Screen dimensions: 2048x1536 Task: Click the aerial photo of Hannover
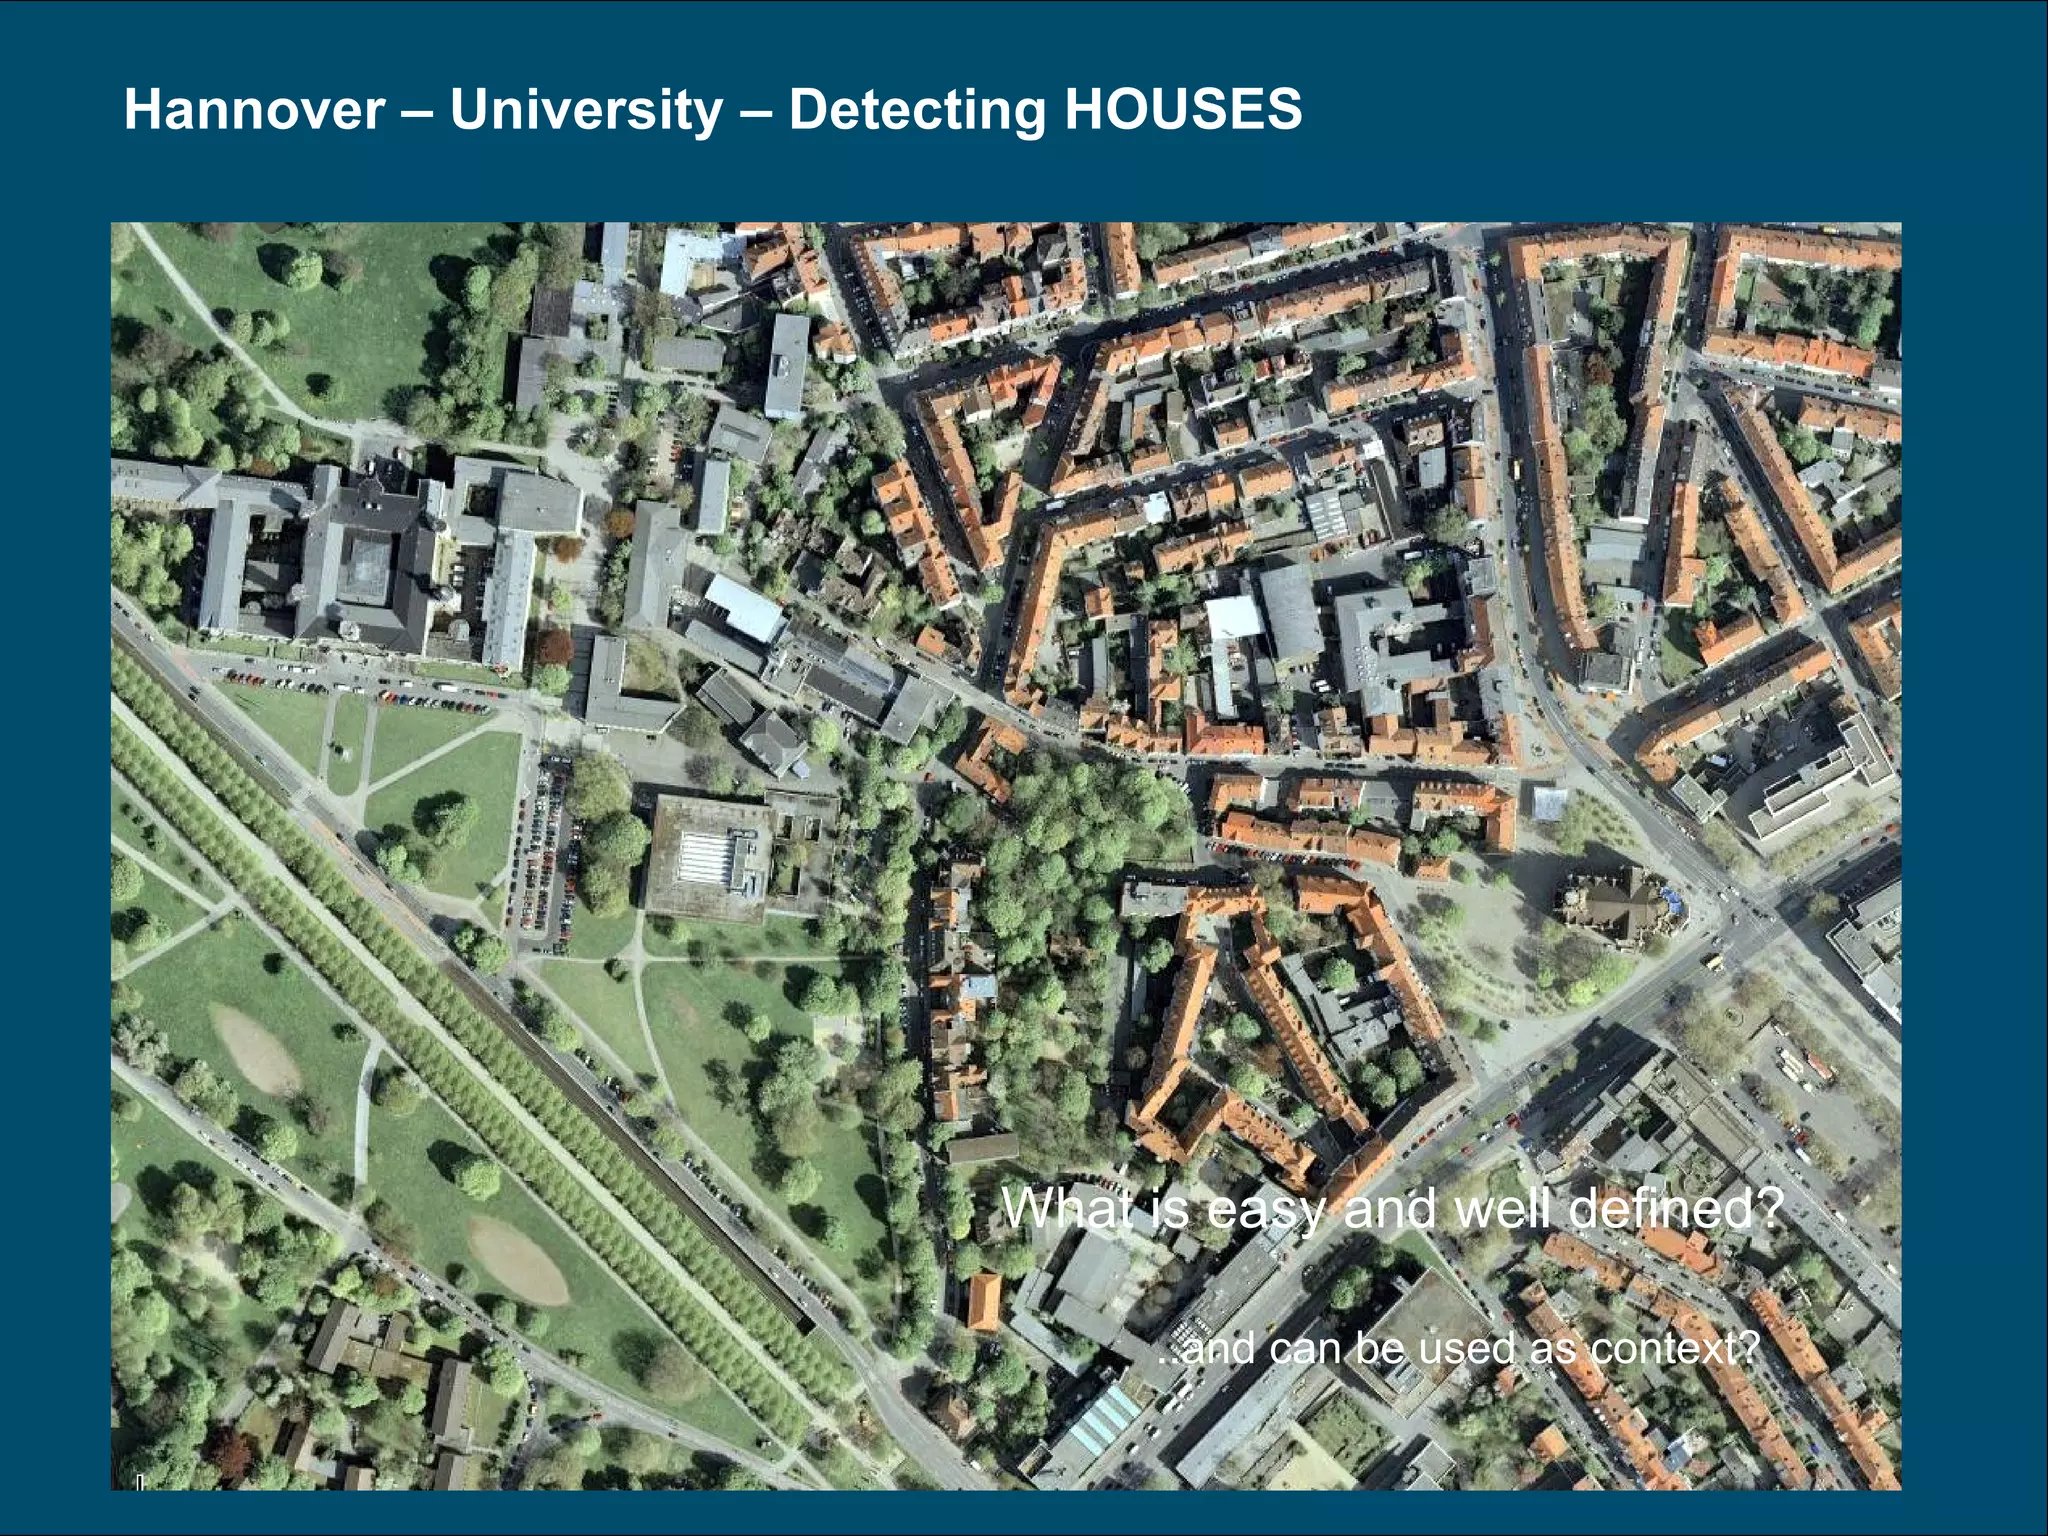tap(1006, 856)
